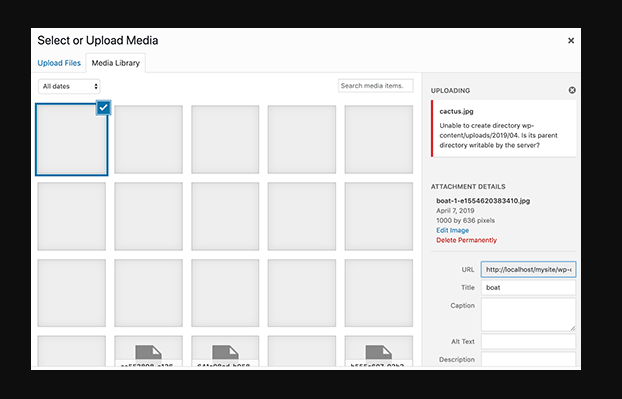
Task: Click the Description input field
Action: 528,359
